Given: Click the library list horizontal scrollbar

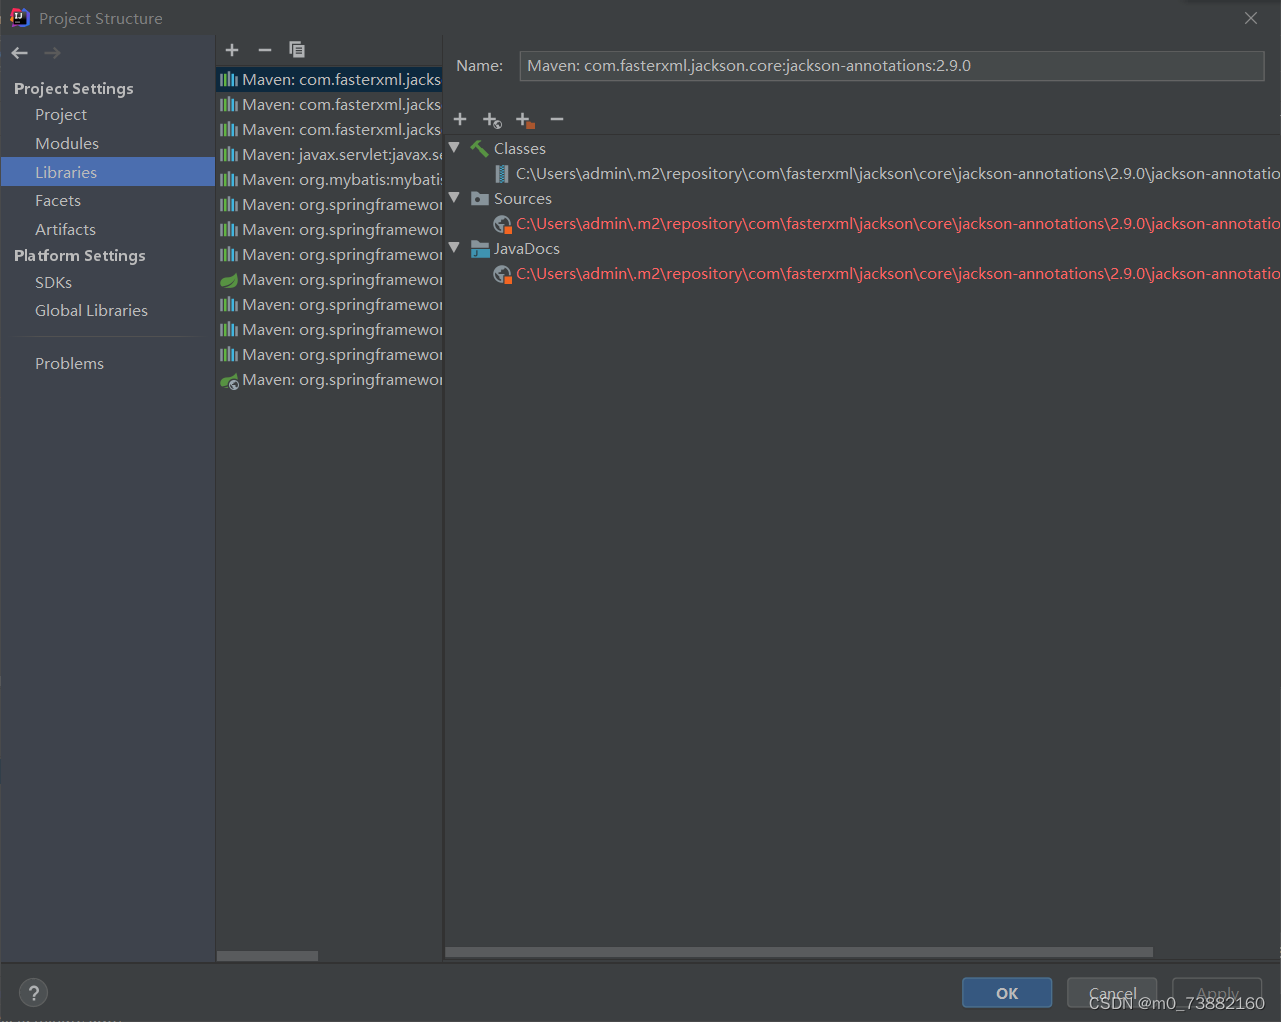Looking at the screenshot, I should [x=267, y=956].
